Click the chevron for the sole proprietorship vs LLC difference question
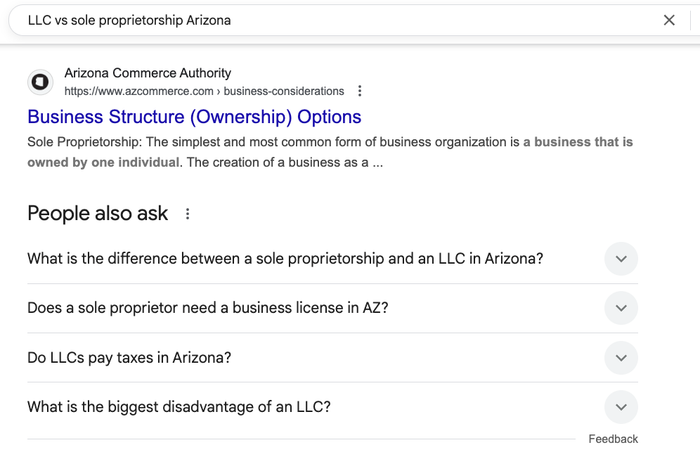 [621, 259]
